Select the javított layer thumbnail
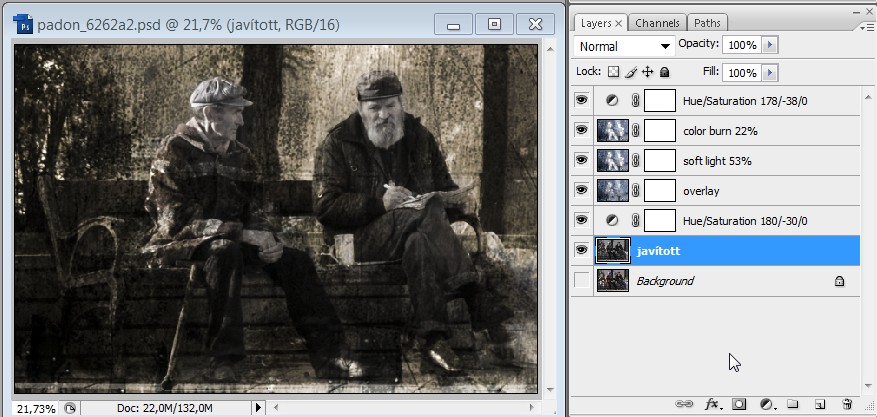Screen dimensions: 877x417 pos(612,250)
